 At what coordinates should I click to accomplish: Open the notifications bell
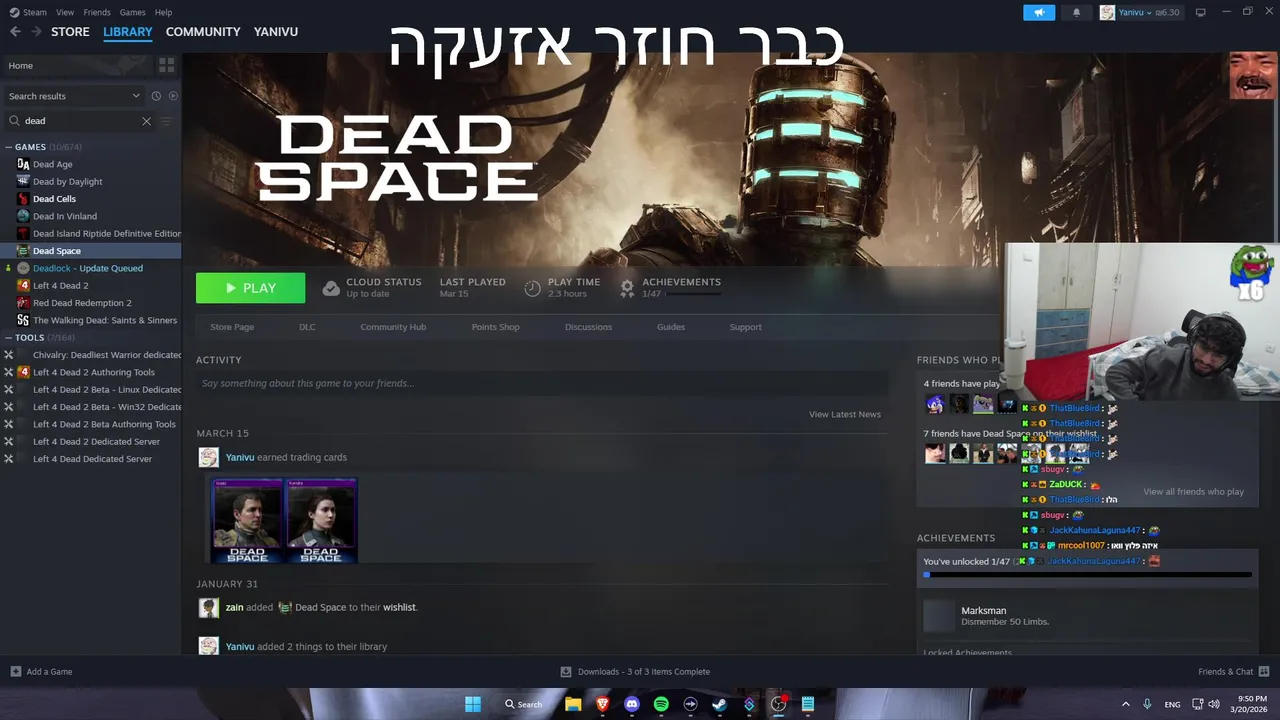(1076, 12)
